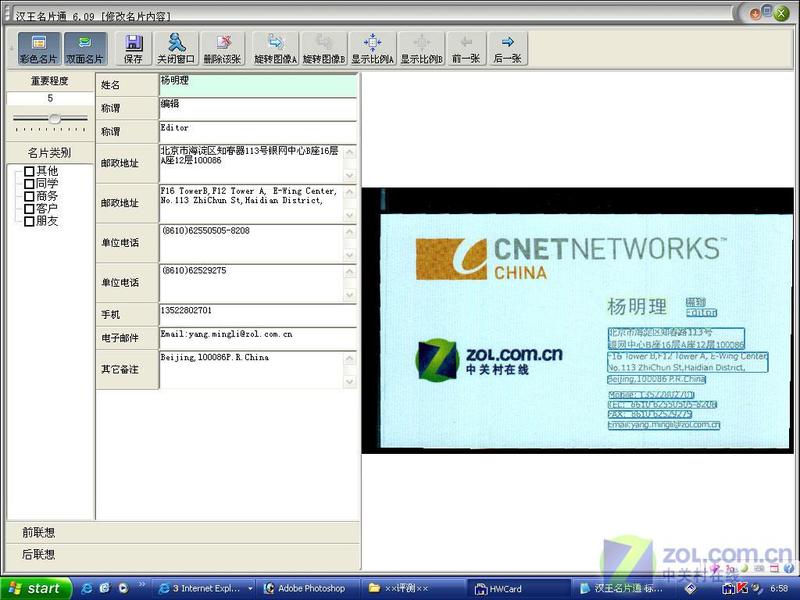Check the 朋友 category box
This screenshot has width=800, height=600.
click(x=29, y=221)
